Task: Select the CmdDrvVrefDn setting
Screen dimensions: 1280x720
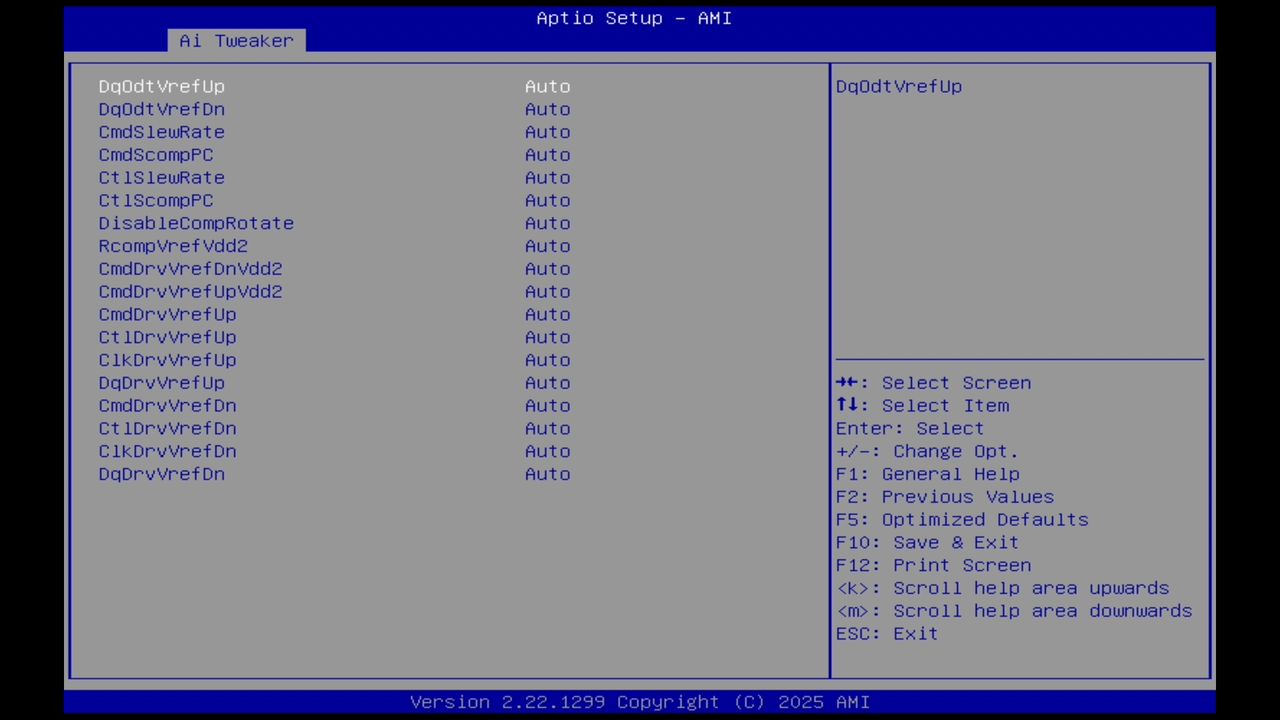Action: [167, 405]
